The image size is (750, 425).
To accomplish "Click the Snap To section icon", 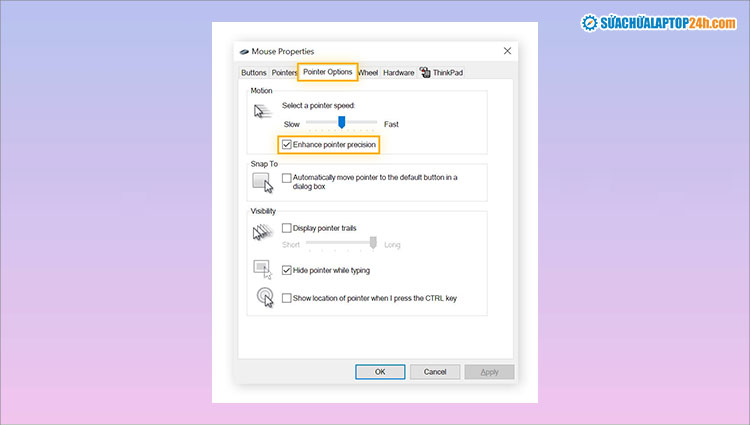I will coord(263,183).
